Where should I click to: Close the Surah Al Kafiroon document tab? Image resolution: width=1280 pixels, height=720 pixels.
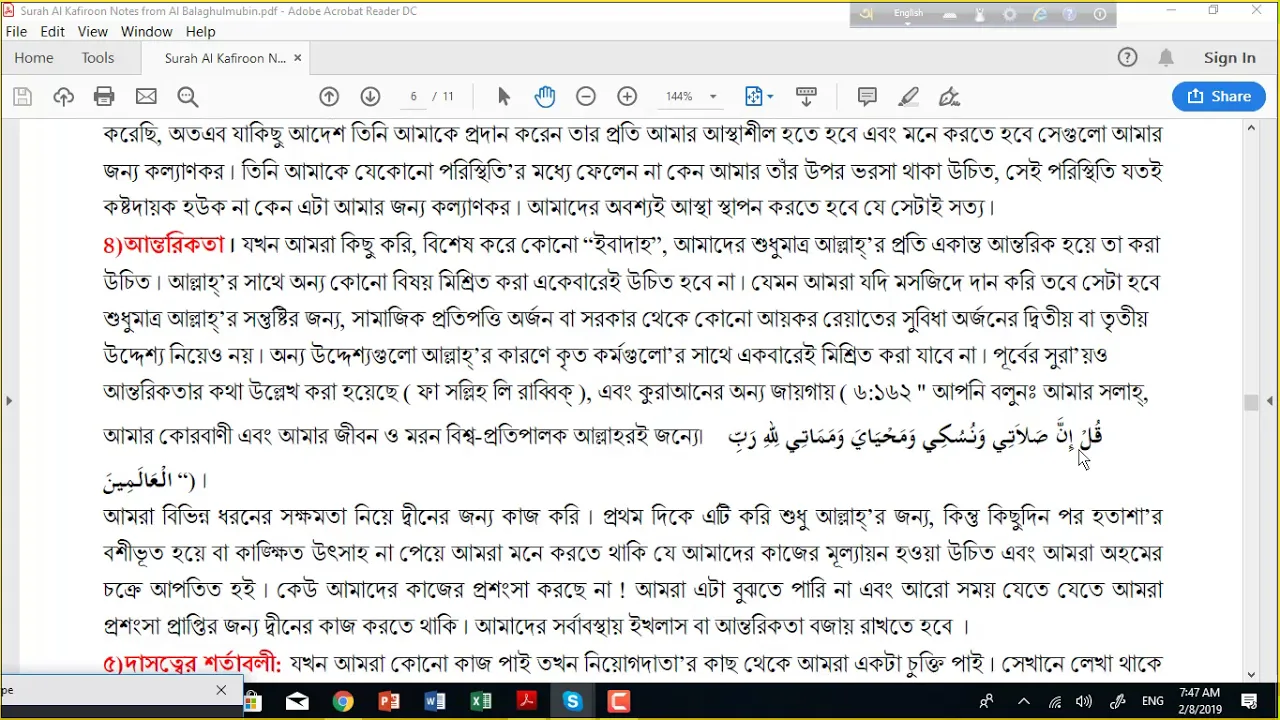[x=297, y=58]
